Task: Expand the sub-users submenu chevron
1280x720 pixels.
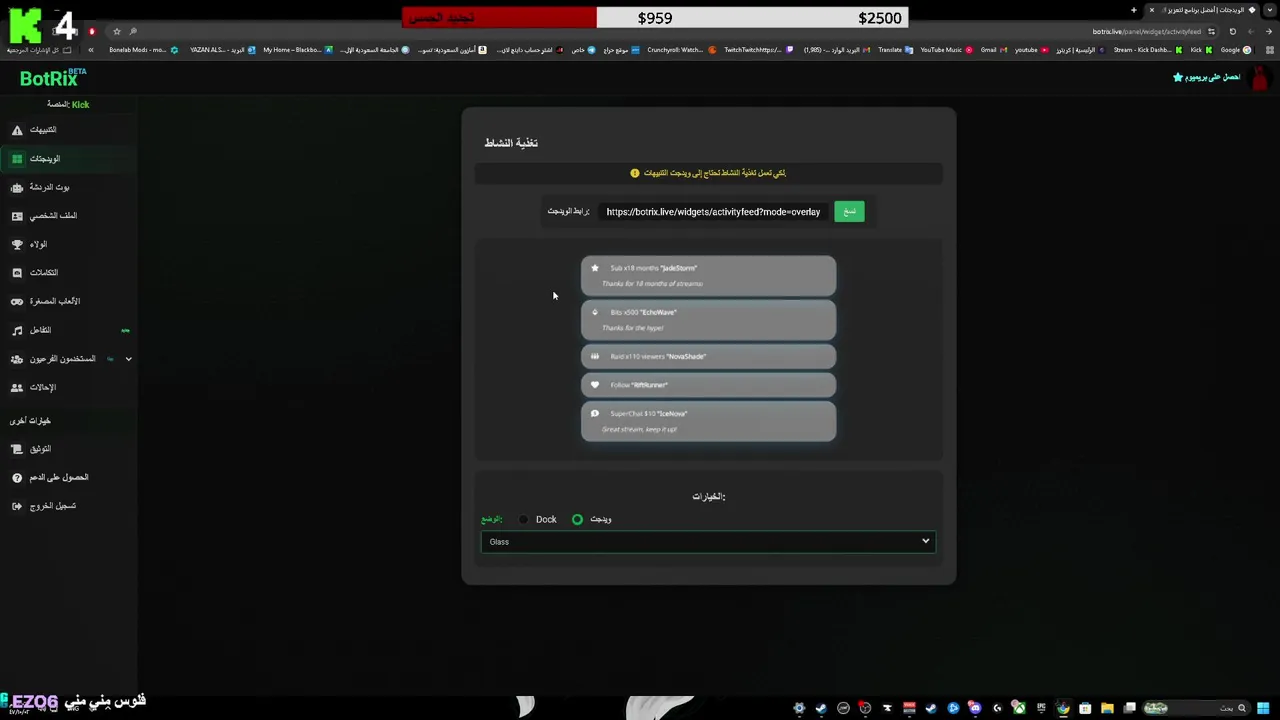Action: pos(128,359)
